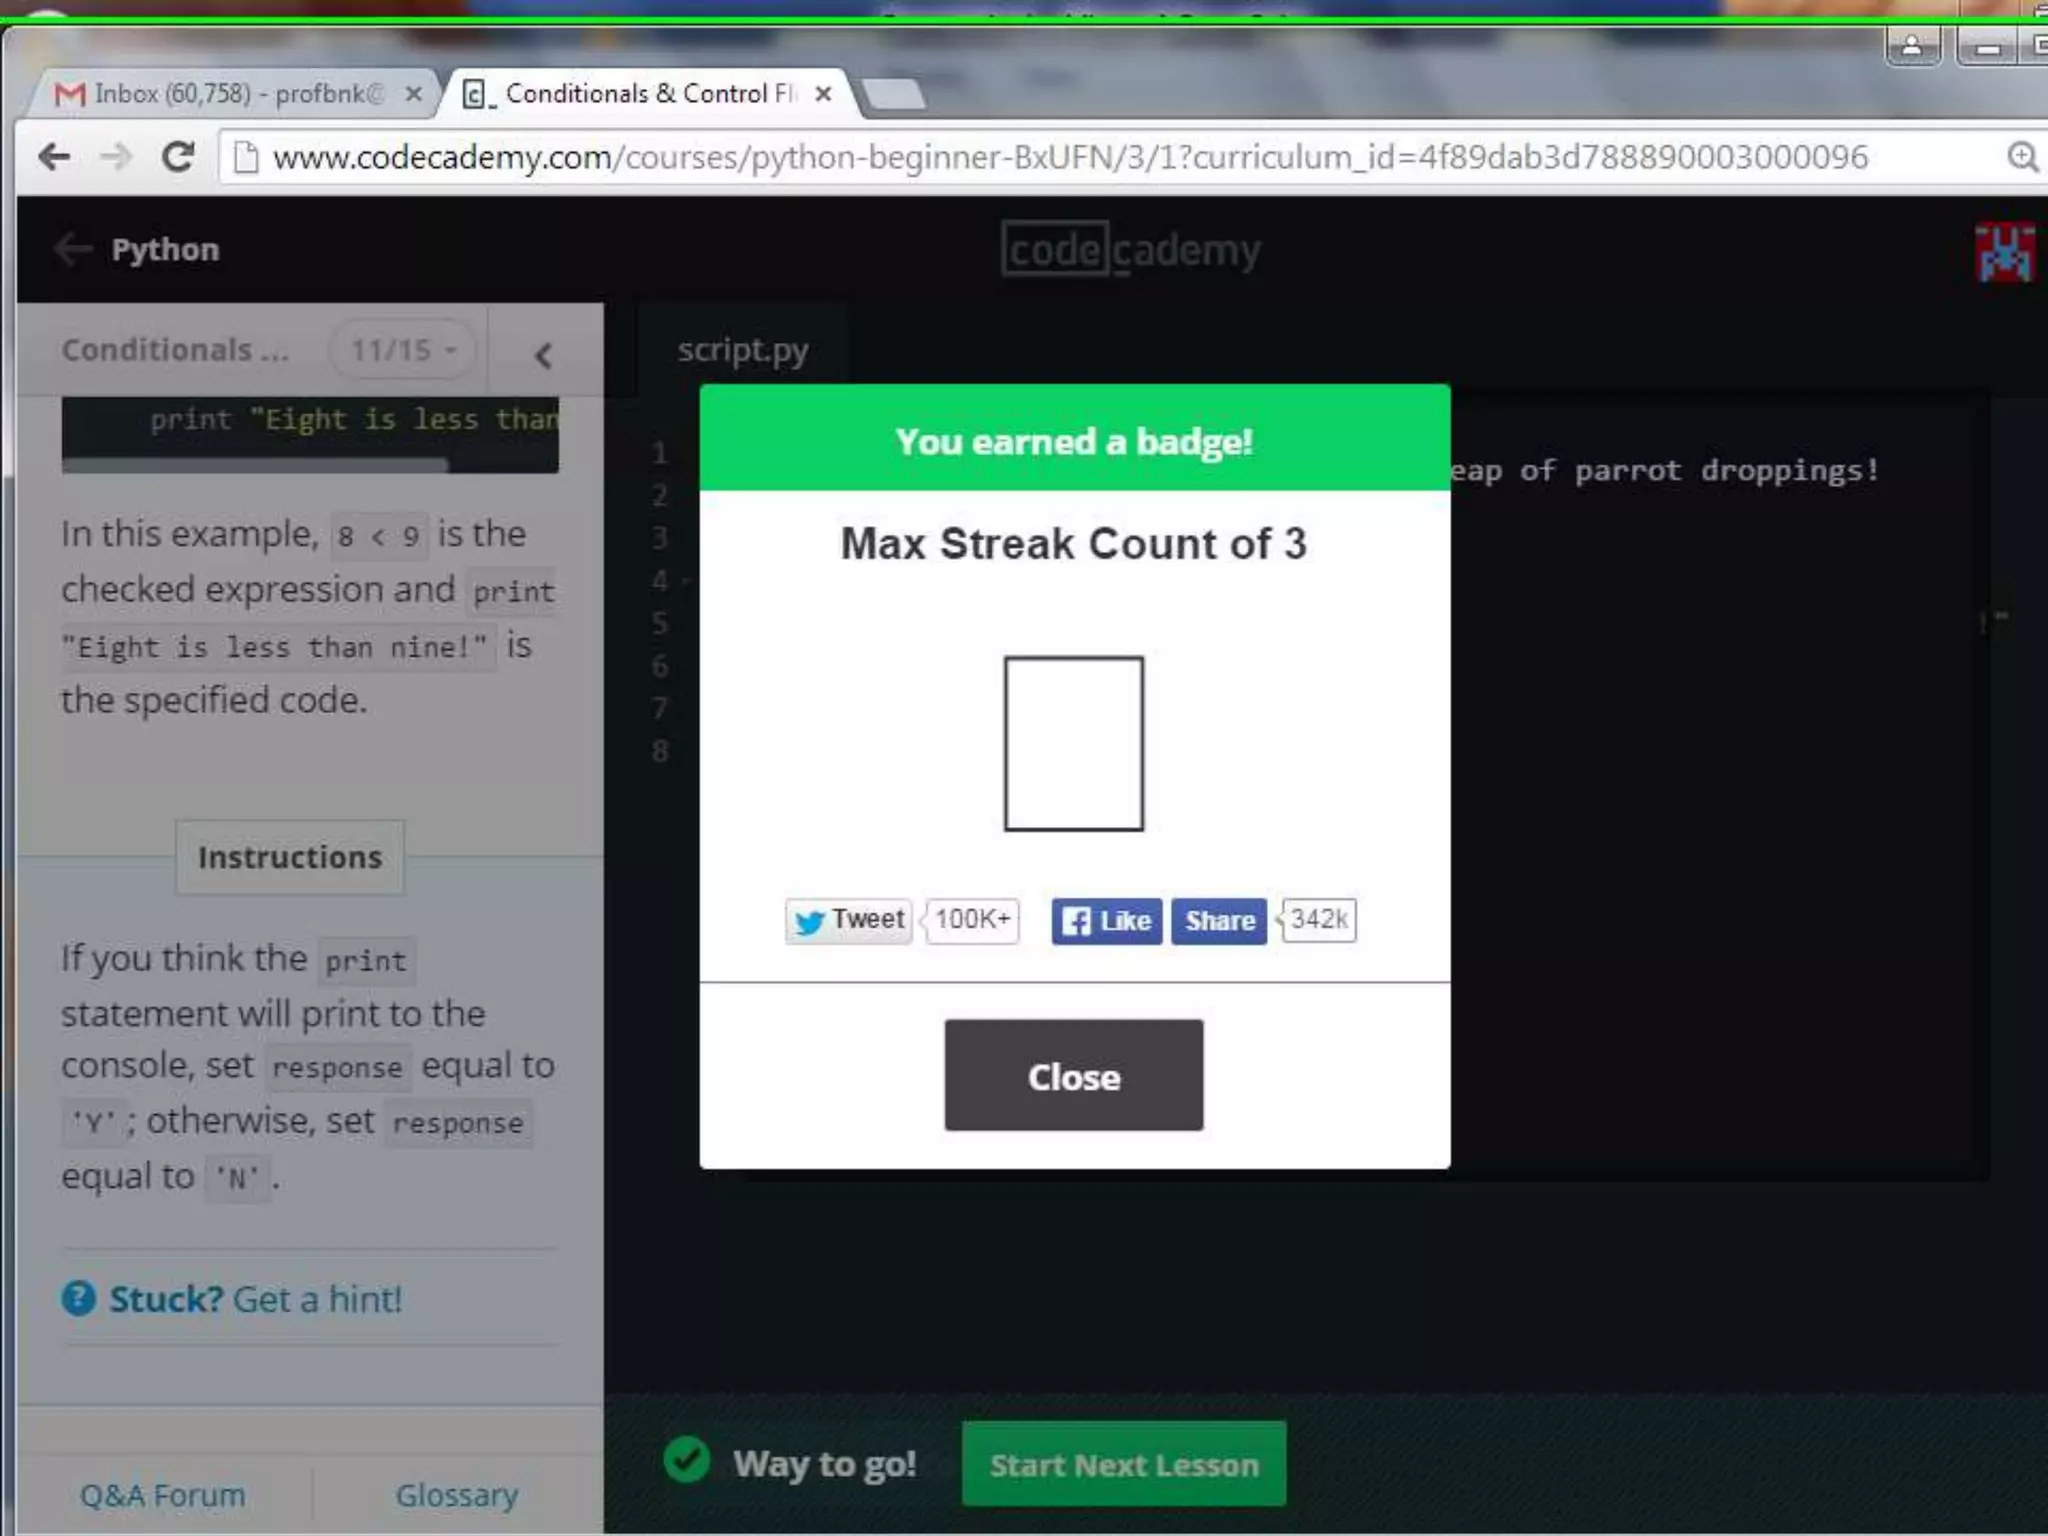Open the 11/15 lesson progress dropdown
The width and height of the screenshot is (2048, 1536).
click(403, 350)
